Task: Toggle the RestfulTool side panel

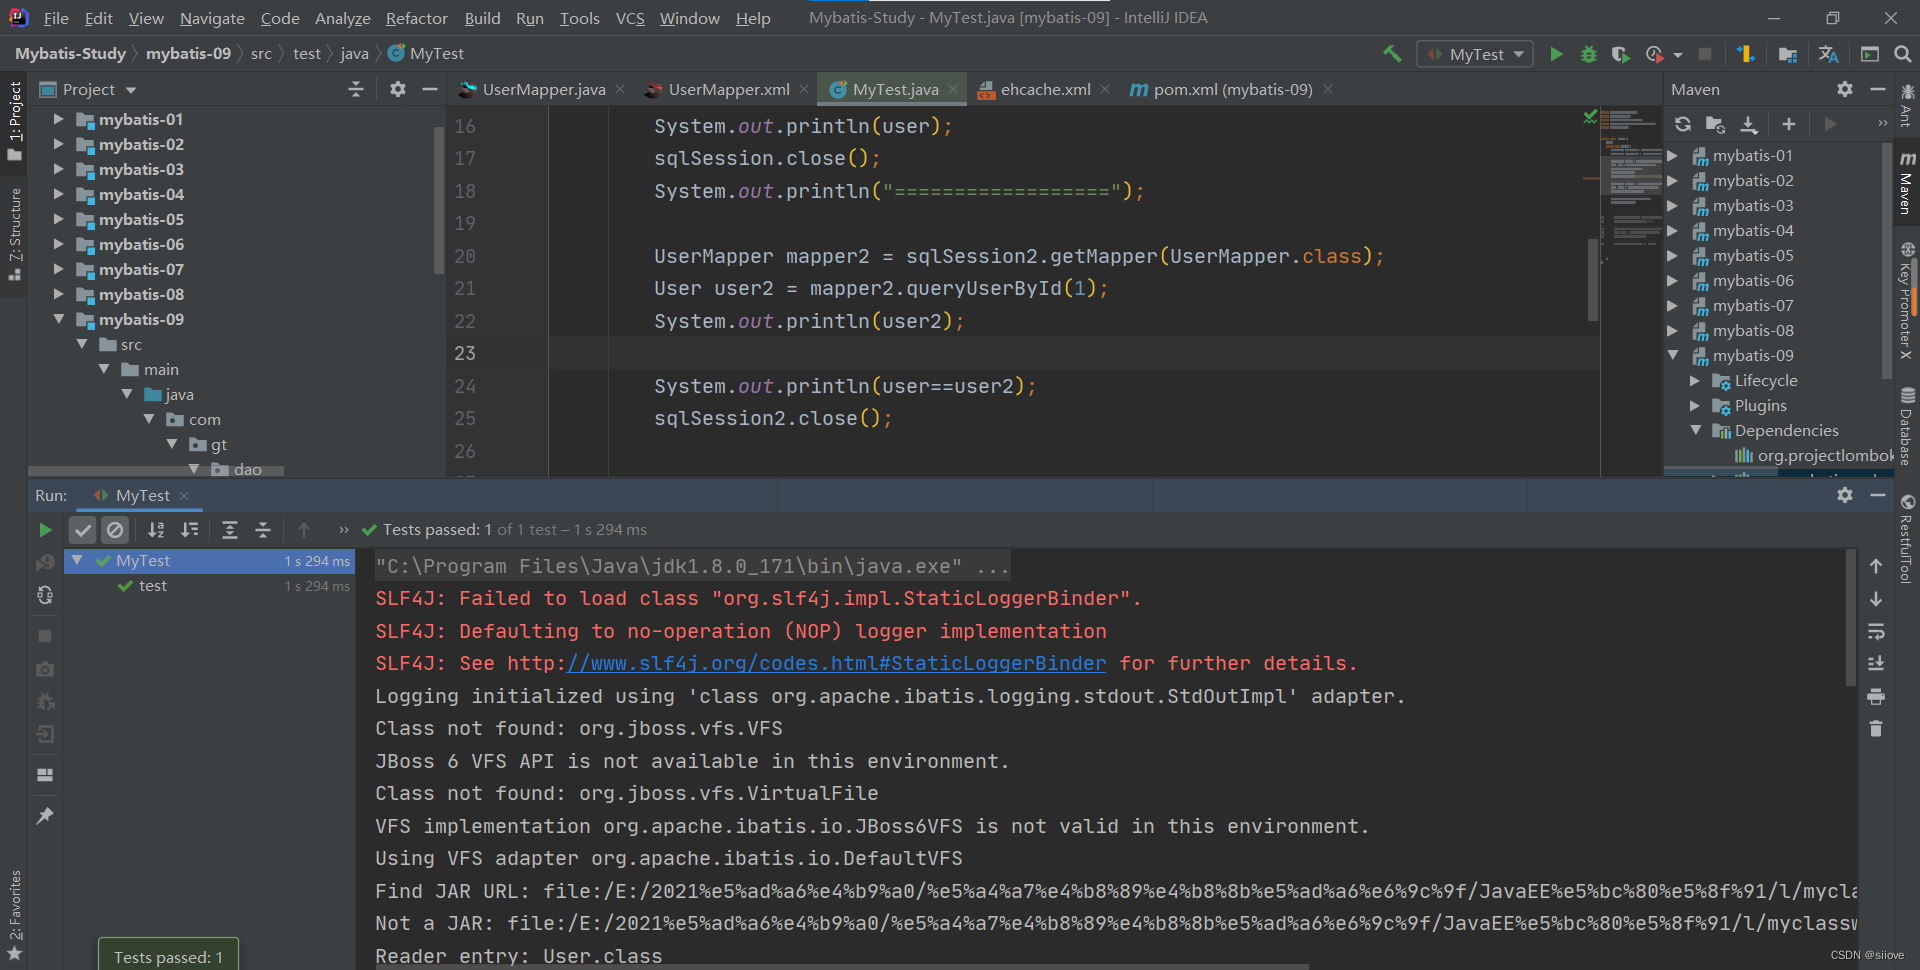Action: tap(1907, 539)
